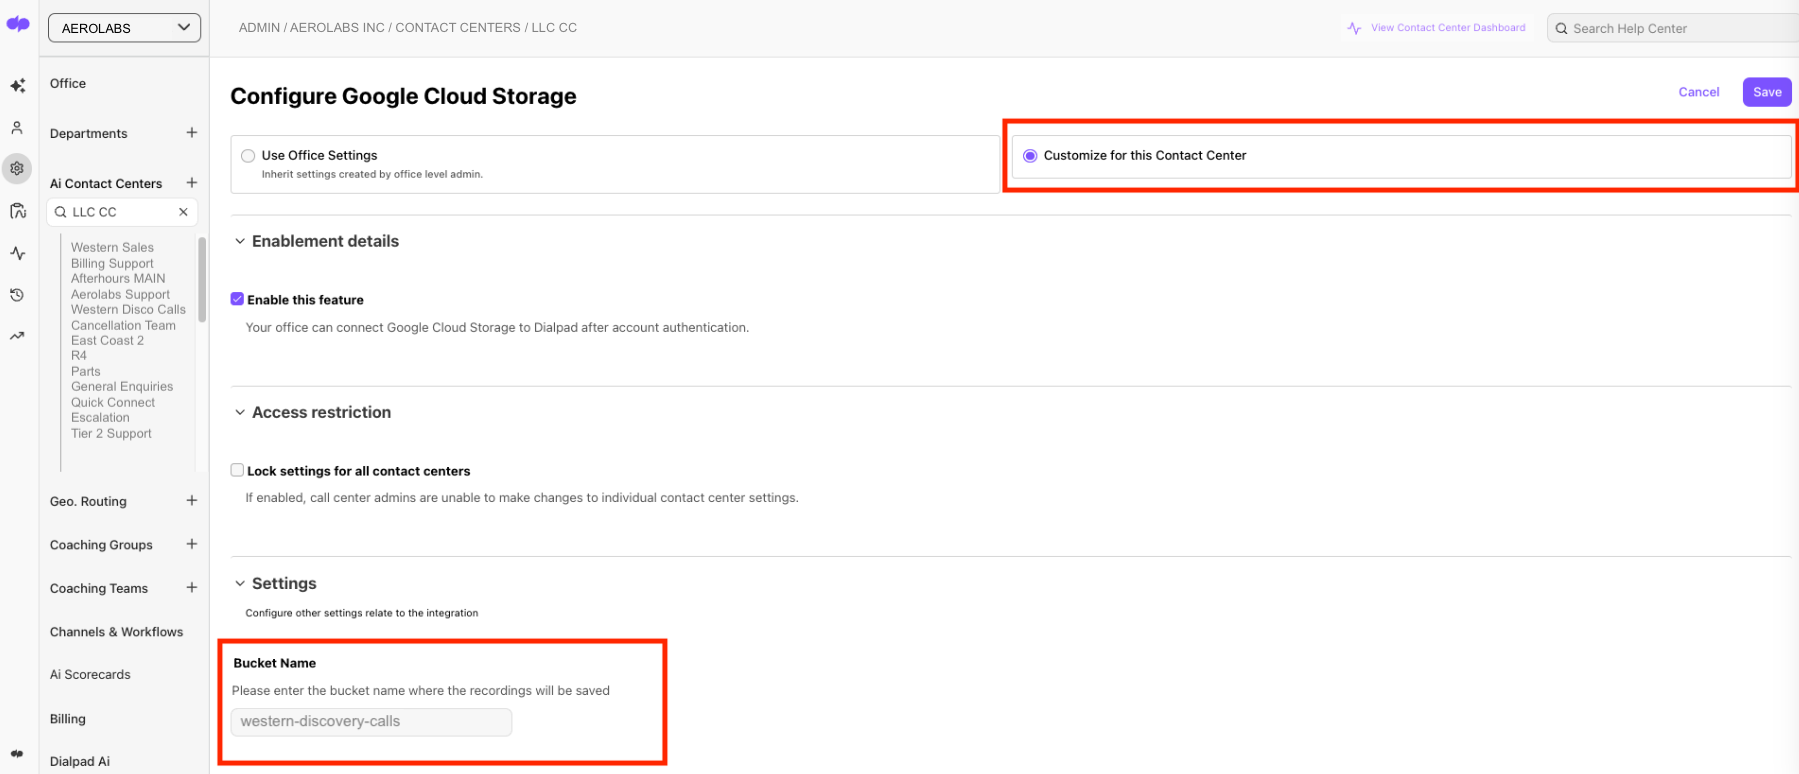Open View Contact Center Dashboard link
Viewport: 1799px width, 774px height.
point(1448,28)
